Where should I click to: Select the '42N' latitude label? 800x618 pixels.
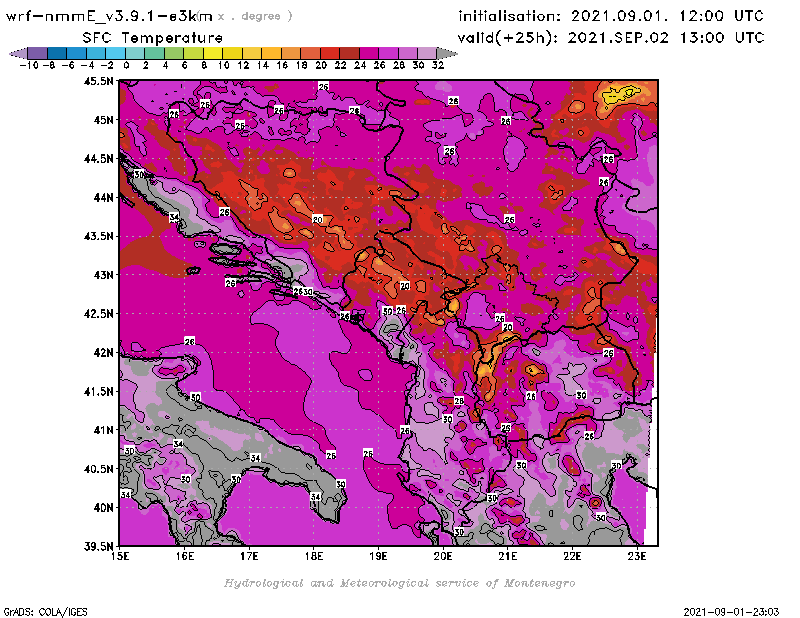[103, 353]
